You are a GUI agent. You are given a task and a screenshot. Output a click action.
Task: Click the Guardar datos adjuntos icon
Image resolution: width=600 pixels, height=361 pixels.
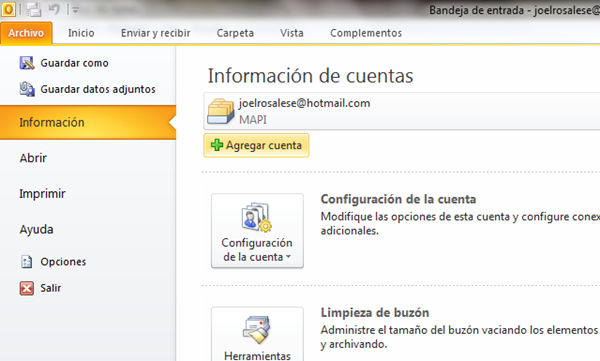[x=27, y=89]
